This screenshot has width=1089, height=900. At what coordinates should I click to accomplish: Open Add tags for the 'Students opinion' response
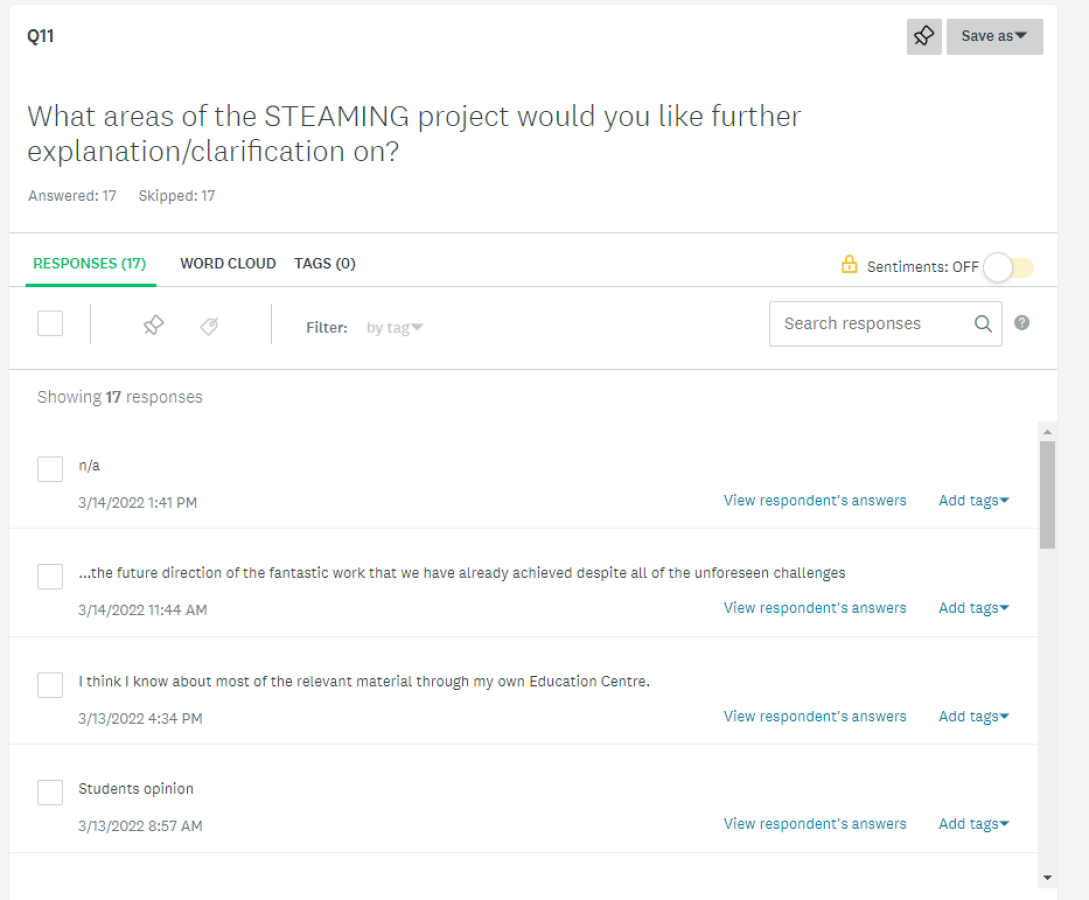click(974, 824)
